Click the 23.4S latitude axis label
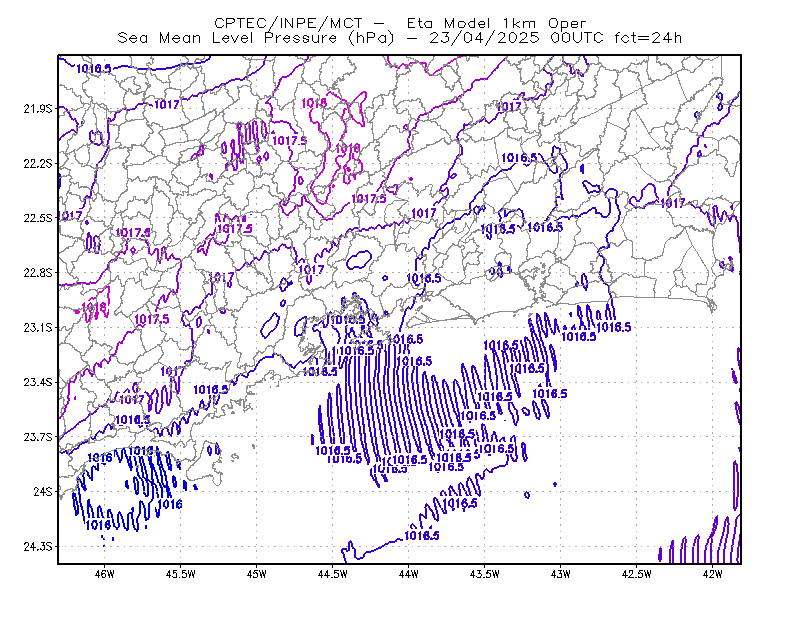The height and width of the screenshot is (618, 800). click(38, 382)
